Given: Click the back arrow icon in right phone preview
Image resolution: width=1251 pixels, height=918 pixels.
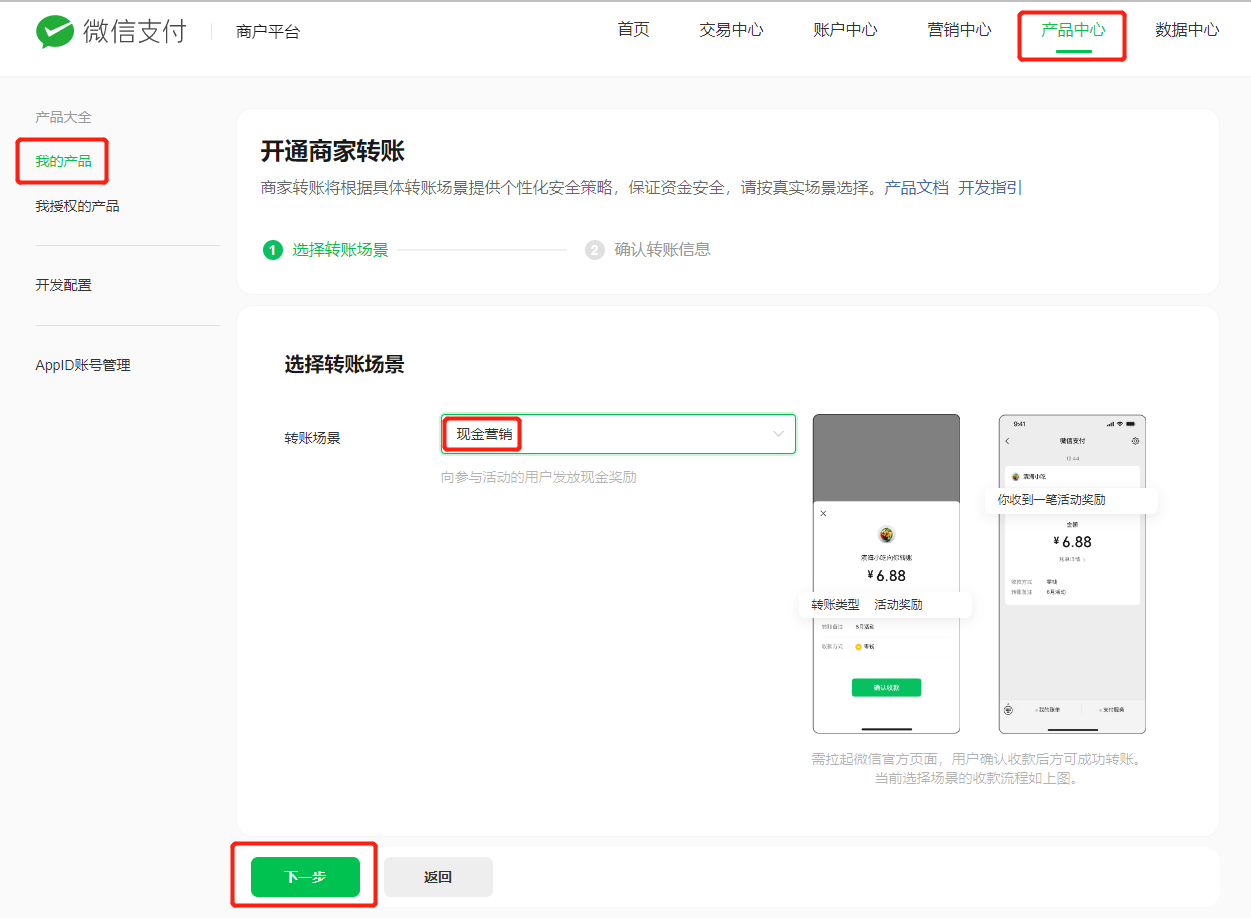Looking at the screenshot, I should 1008,441.
